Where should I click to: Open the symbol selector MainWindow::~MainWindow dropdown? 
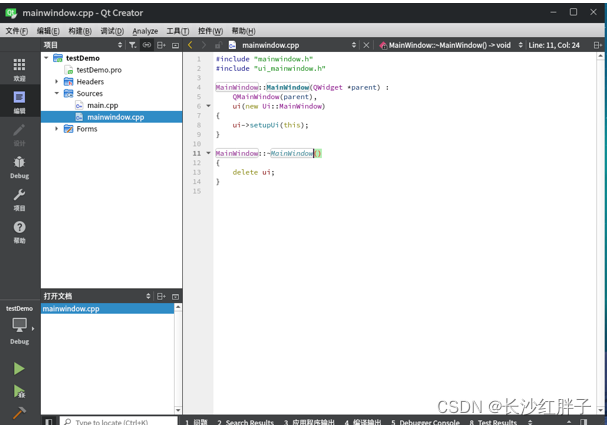coord(520,45)
